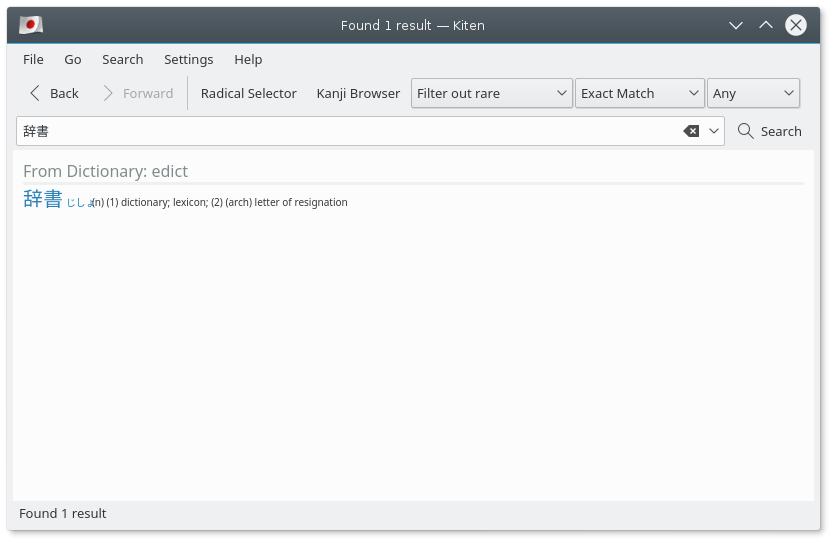Click the Japanese flag Kiten icon
The image size is (833, 543).
coord(31,25)
